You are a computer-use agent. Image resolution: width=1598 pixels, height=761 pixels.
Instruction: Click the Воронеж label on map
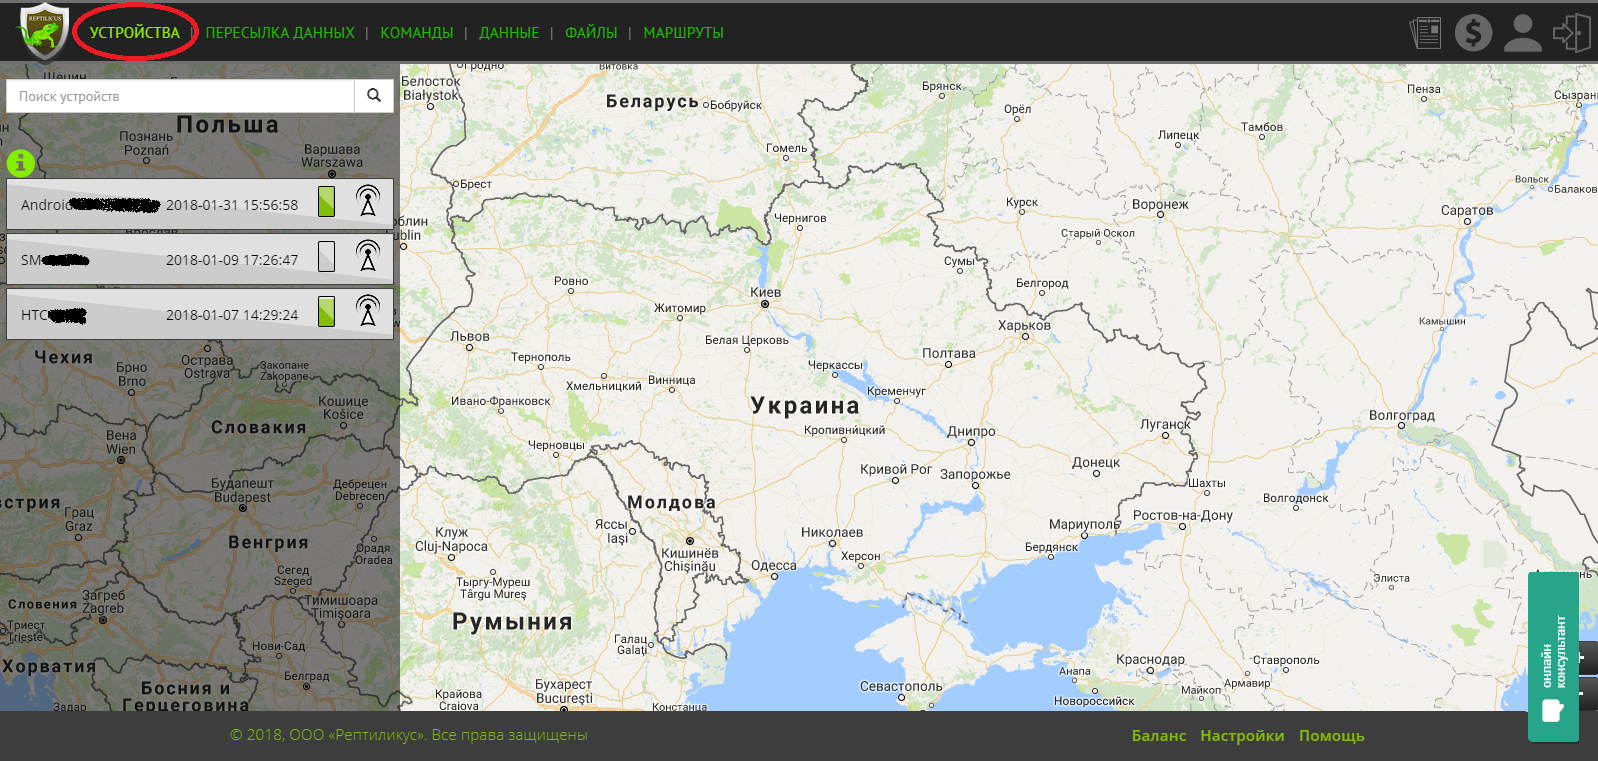(1160, 204)
